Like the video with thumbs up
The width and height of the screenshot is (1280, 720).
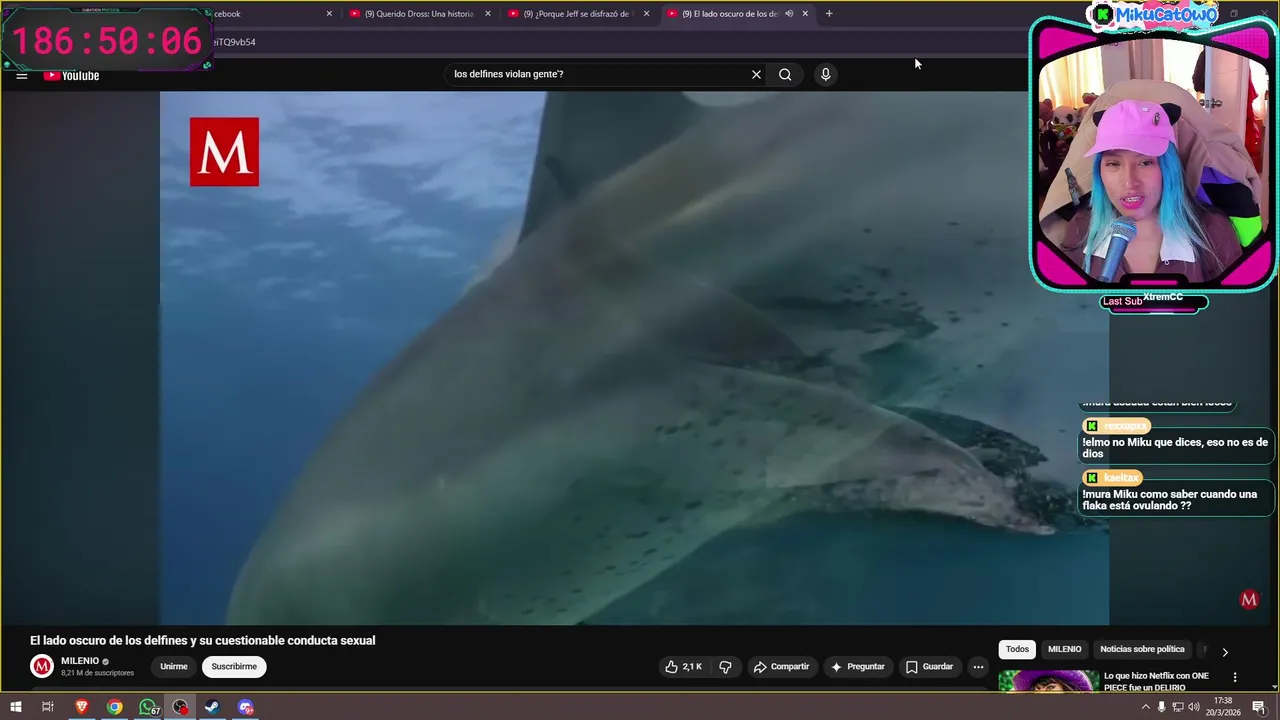[685, 667]
